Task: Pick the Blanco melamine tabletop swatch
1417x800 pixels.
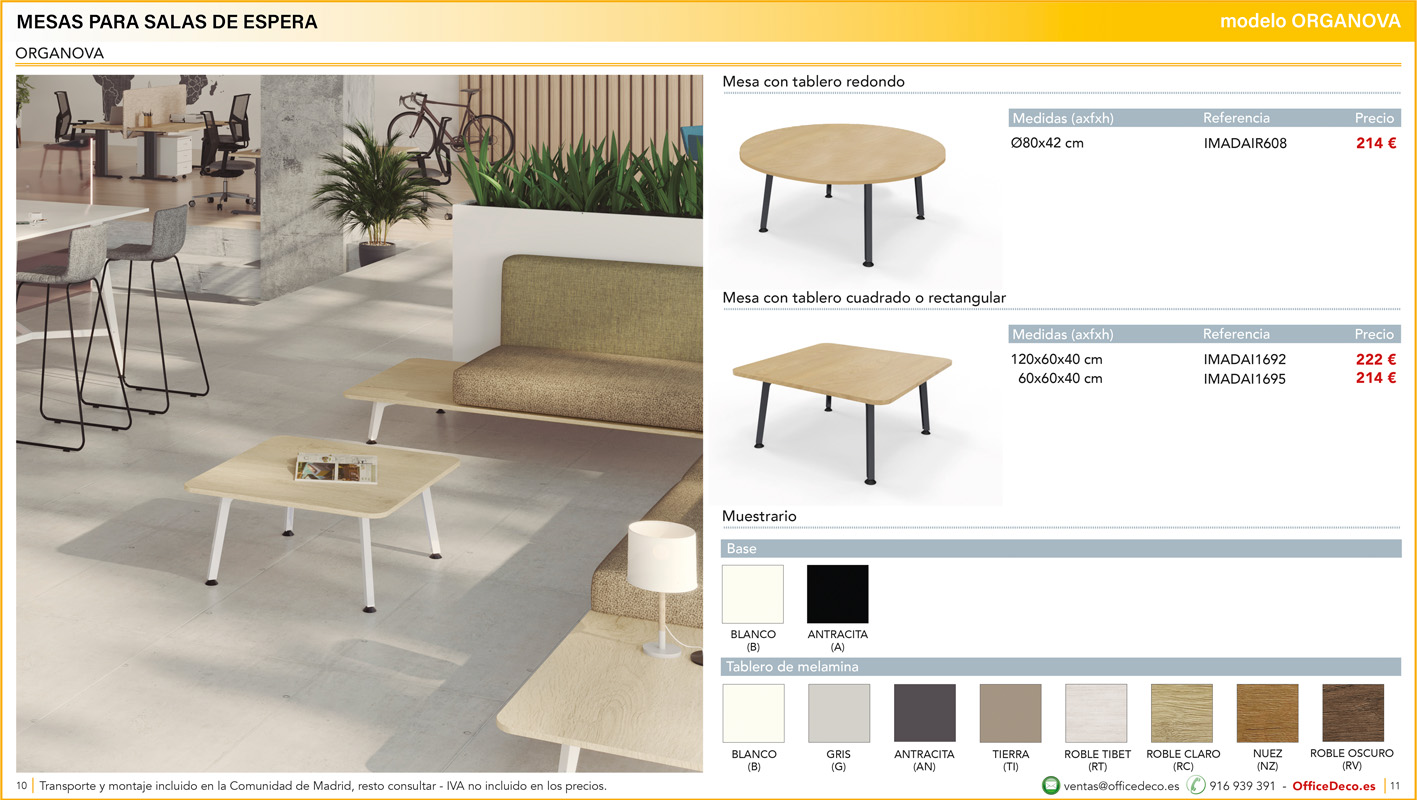Action: (753, 713)
